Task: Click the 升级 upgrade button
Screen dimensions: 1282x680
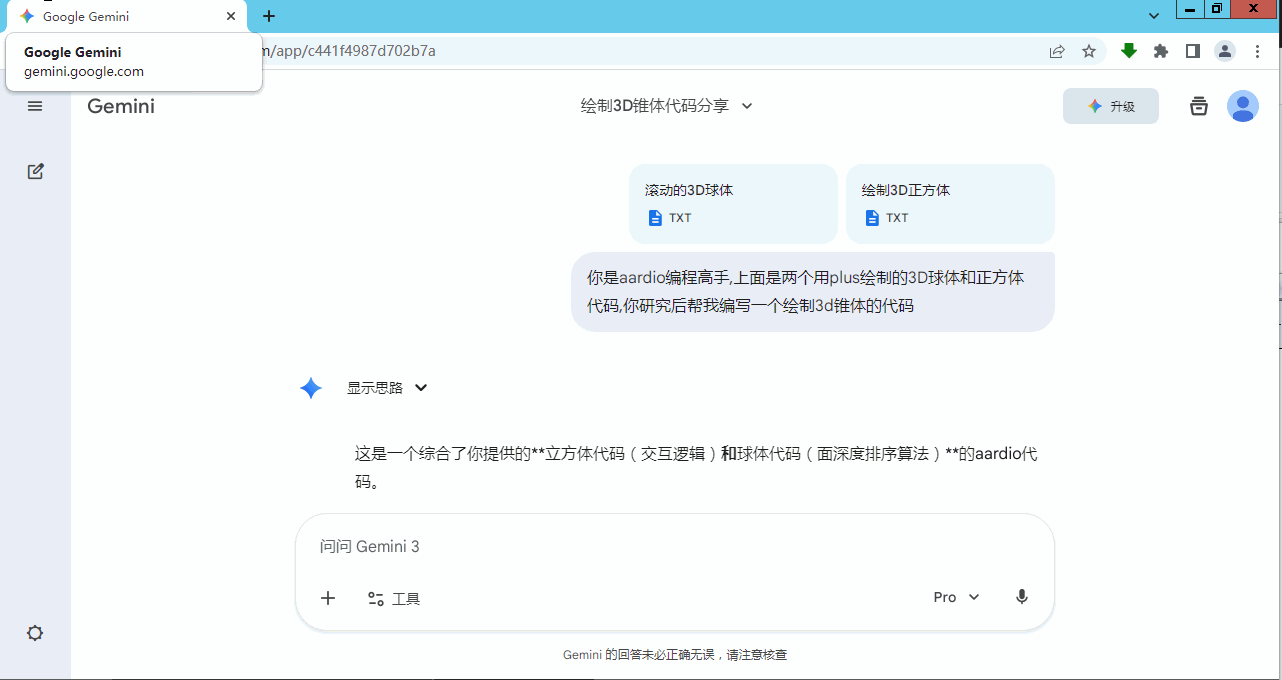Action: tap(1110, 106)
